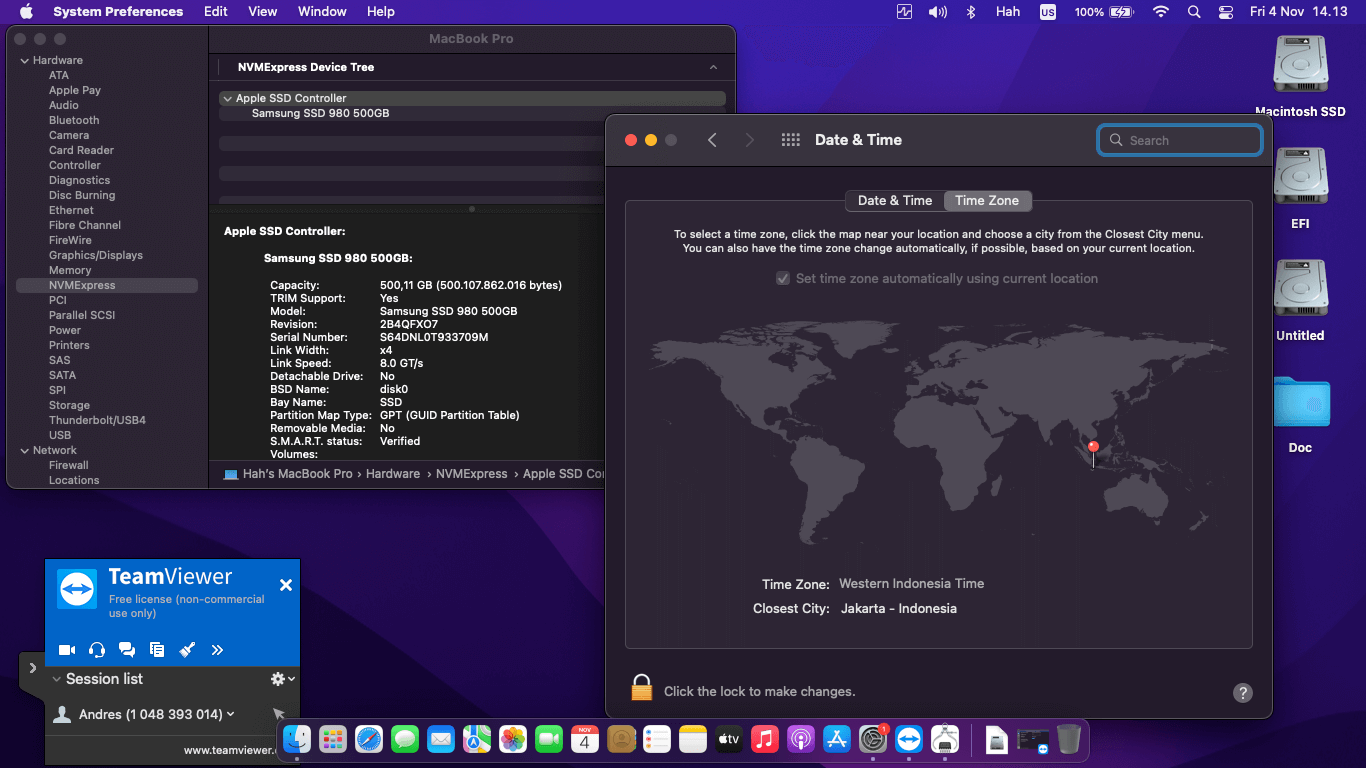Screen dimensions: 1366x768
Task: Open Safari from the Dock
Action: coord(369,739)
